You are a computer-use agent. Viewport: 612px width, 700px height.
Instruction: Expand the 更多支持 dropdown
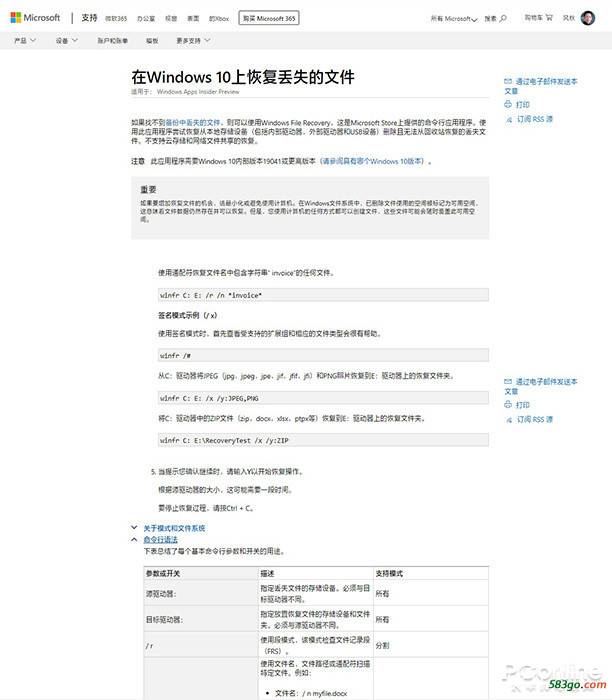point(193,41)
